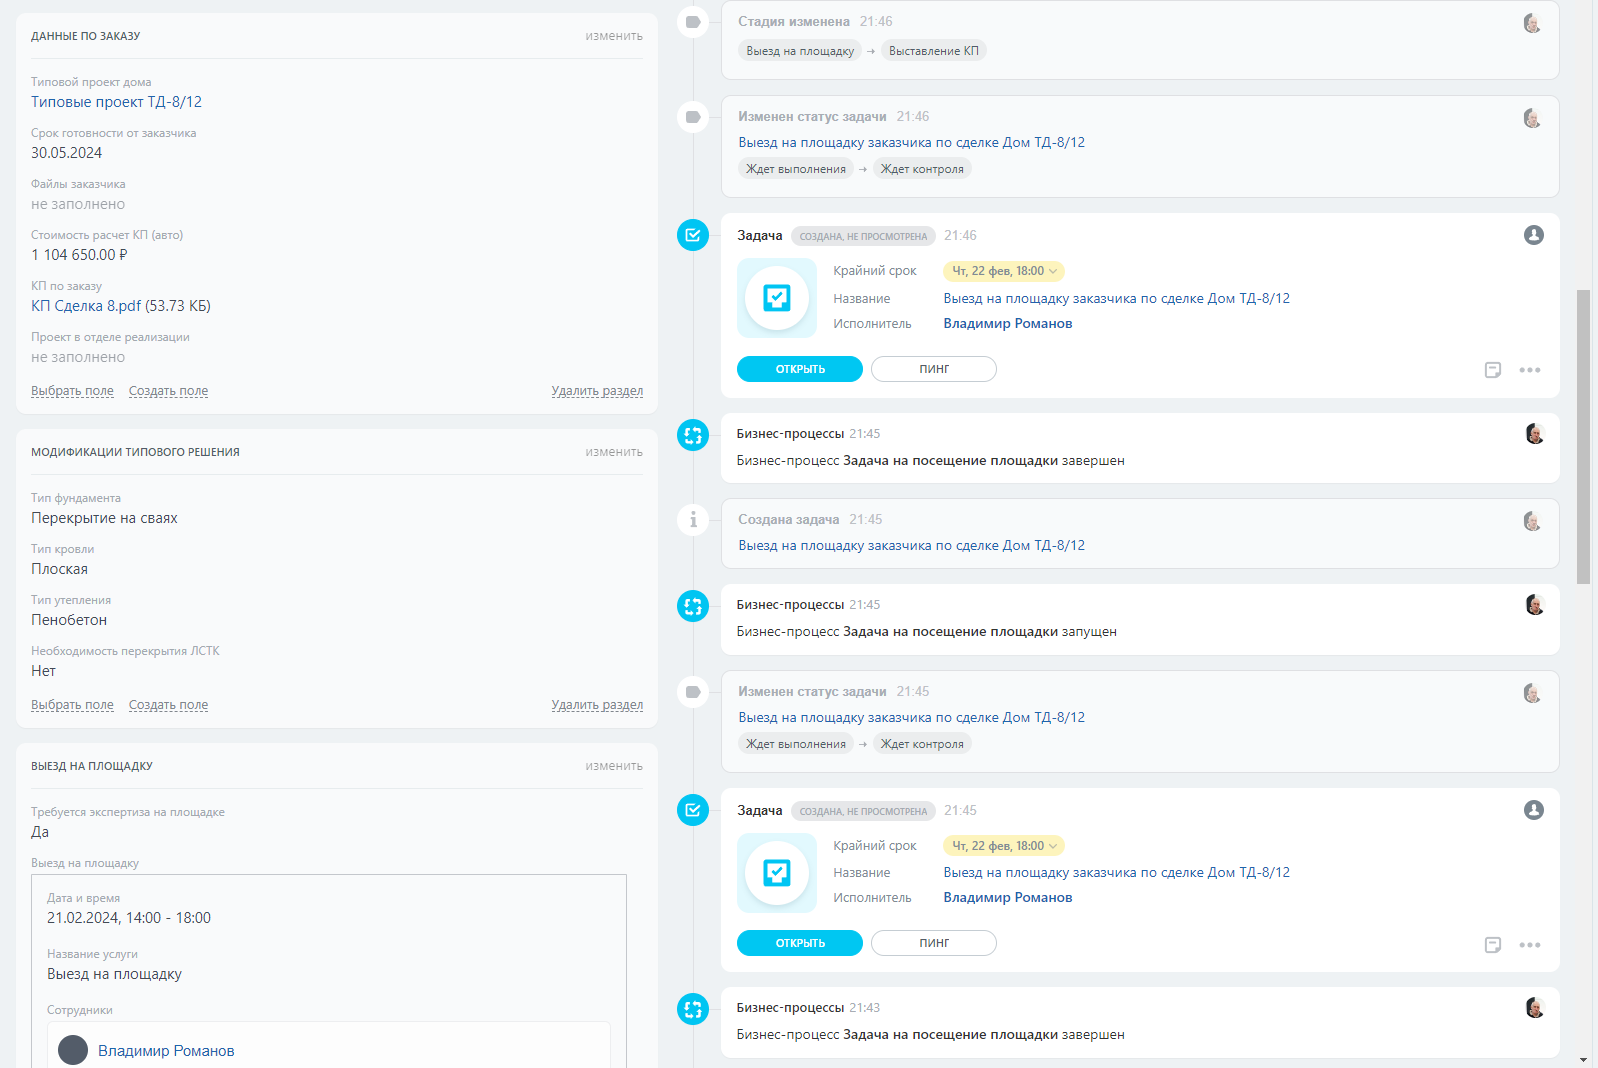The image size is (1598, 1068).
Task: Click the info icon of 'Создана задача' entry
Action: click(693, 520)
